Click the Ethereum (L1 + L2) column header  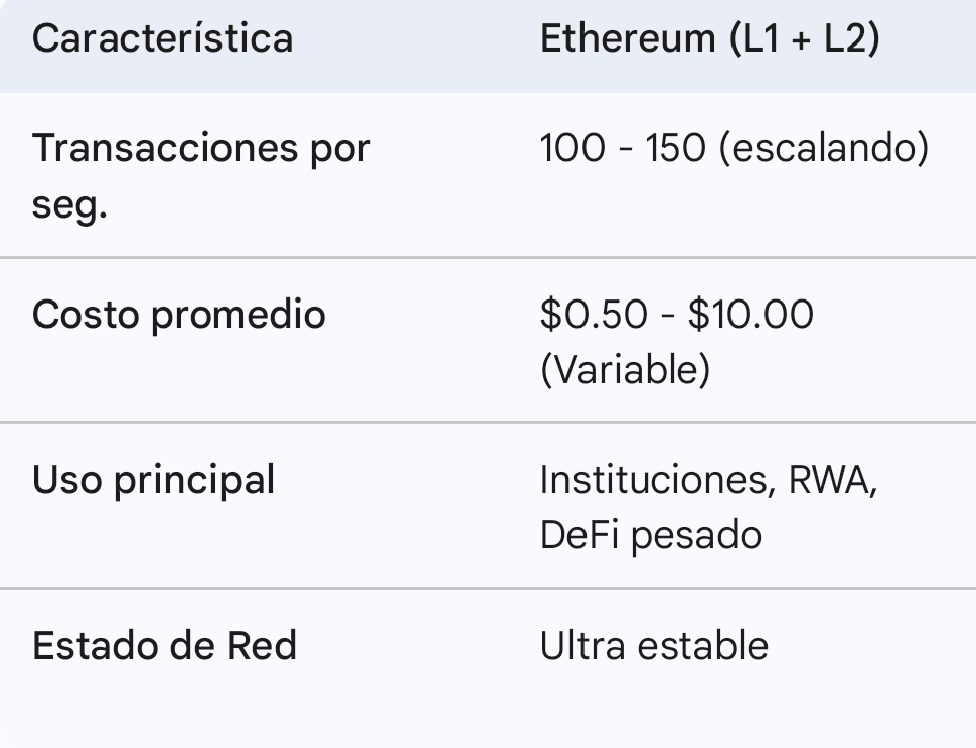pyautogui.click(x=709, y=39)
